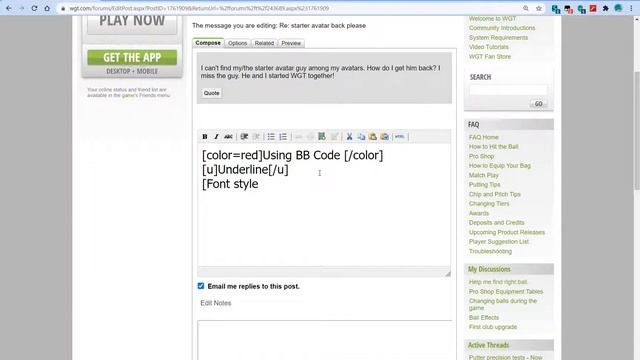The image size is (640, 360).
Task: Open 'Chip and Pitch Tips' link
Action: pyautogui.click(x=495, y=194)
